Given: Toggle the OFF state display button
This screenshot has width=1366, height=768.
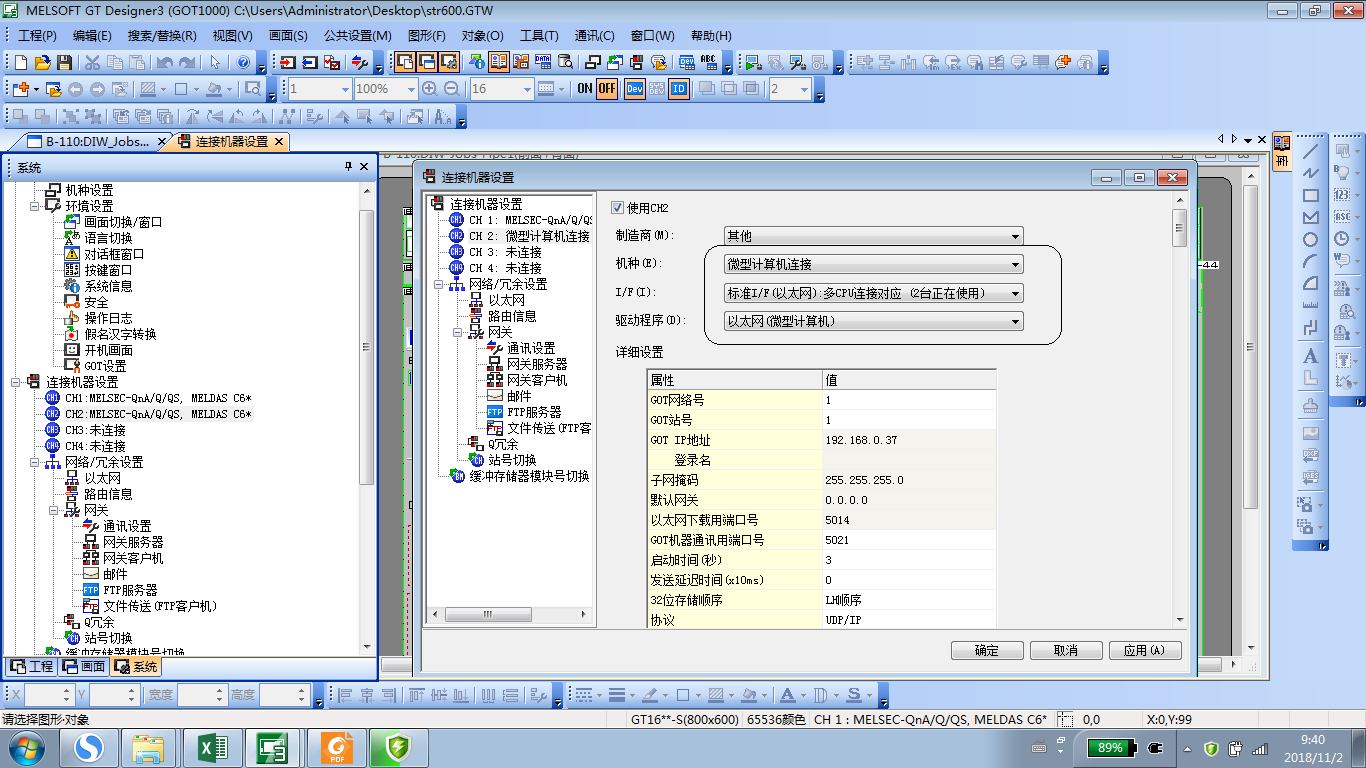Looking at the screenshot, I should coord(607,88).
